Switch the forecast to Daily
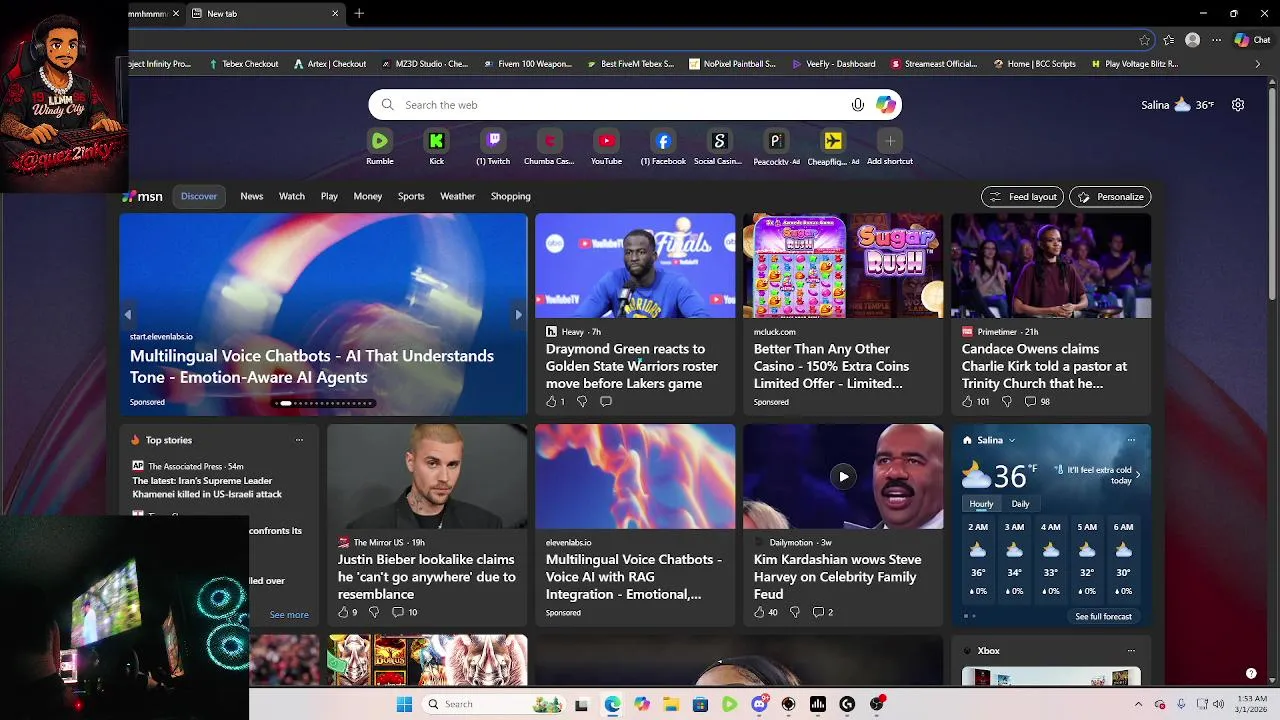 (x=1020, y=504)
